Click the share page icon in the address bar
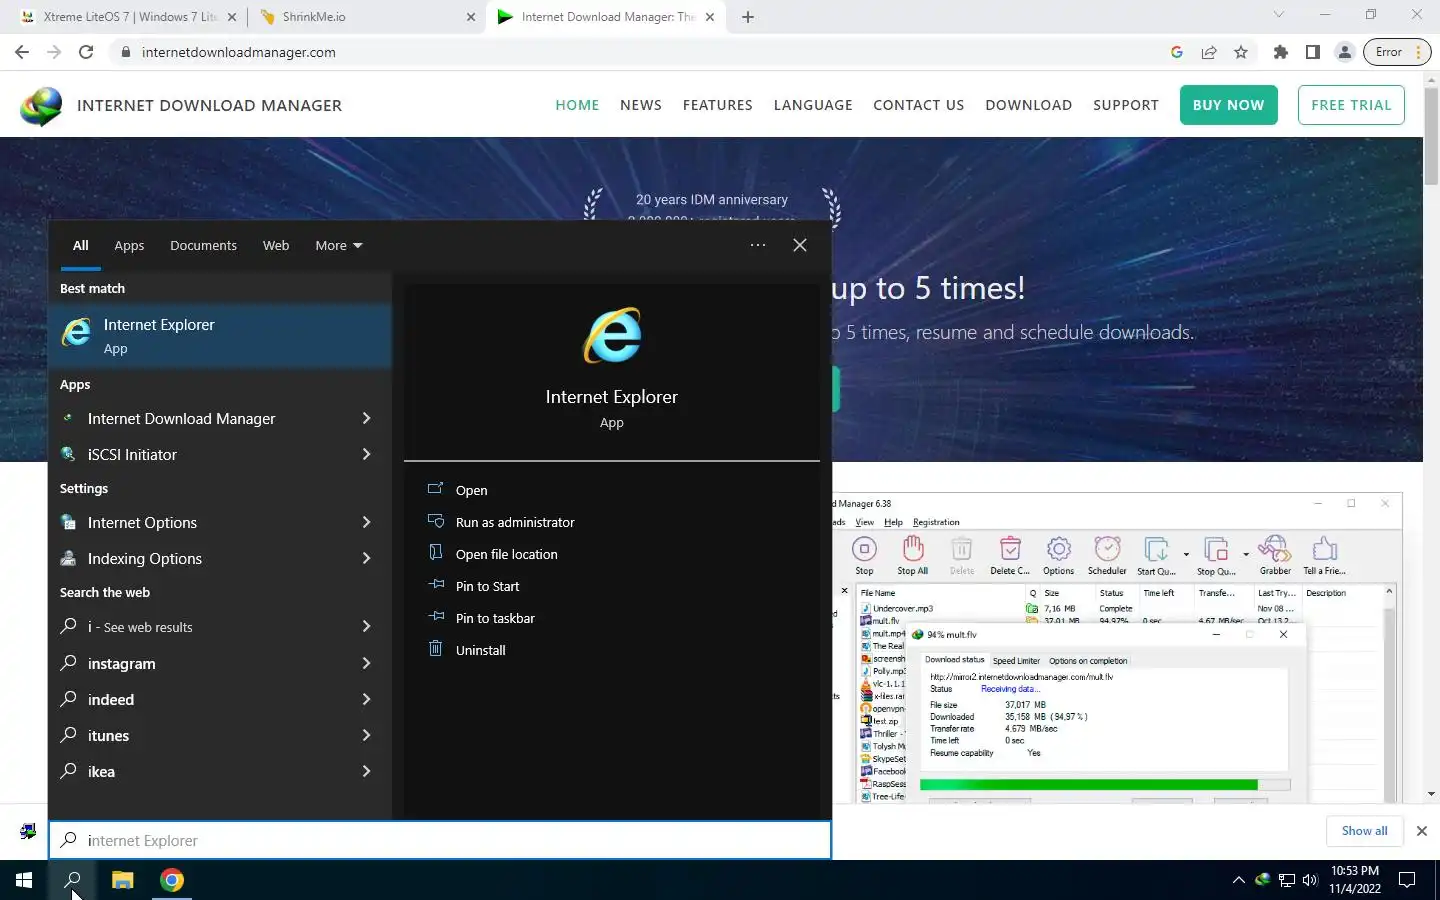The height and width of the screenshot is (900, 1440). point(1209,52)
